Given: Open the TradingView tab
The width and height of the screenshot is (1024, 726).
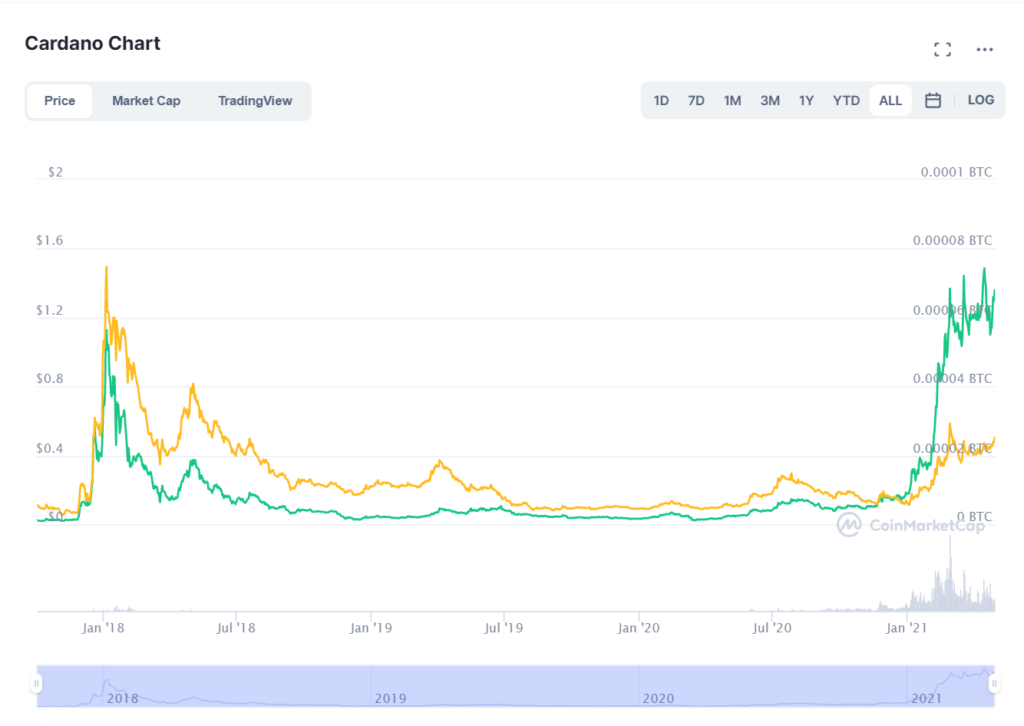Looking at the screenshot, I should click(255, 101).
